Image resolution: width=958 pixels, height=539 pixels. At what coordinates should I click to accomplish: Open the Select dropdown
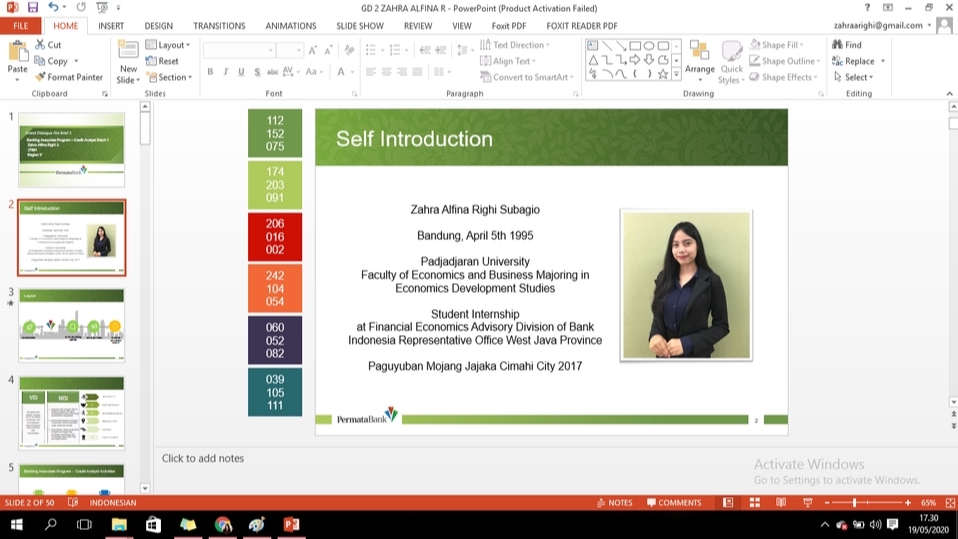coord(854,77)
